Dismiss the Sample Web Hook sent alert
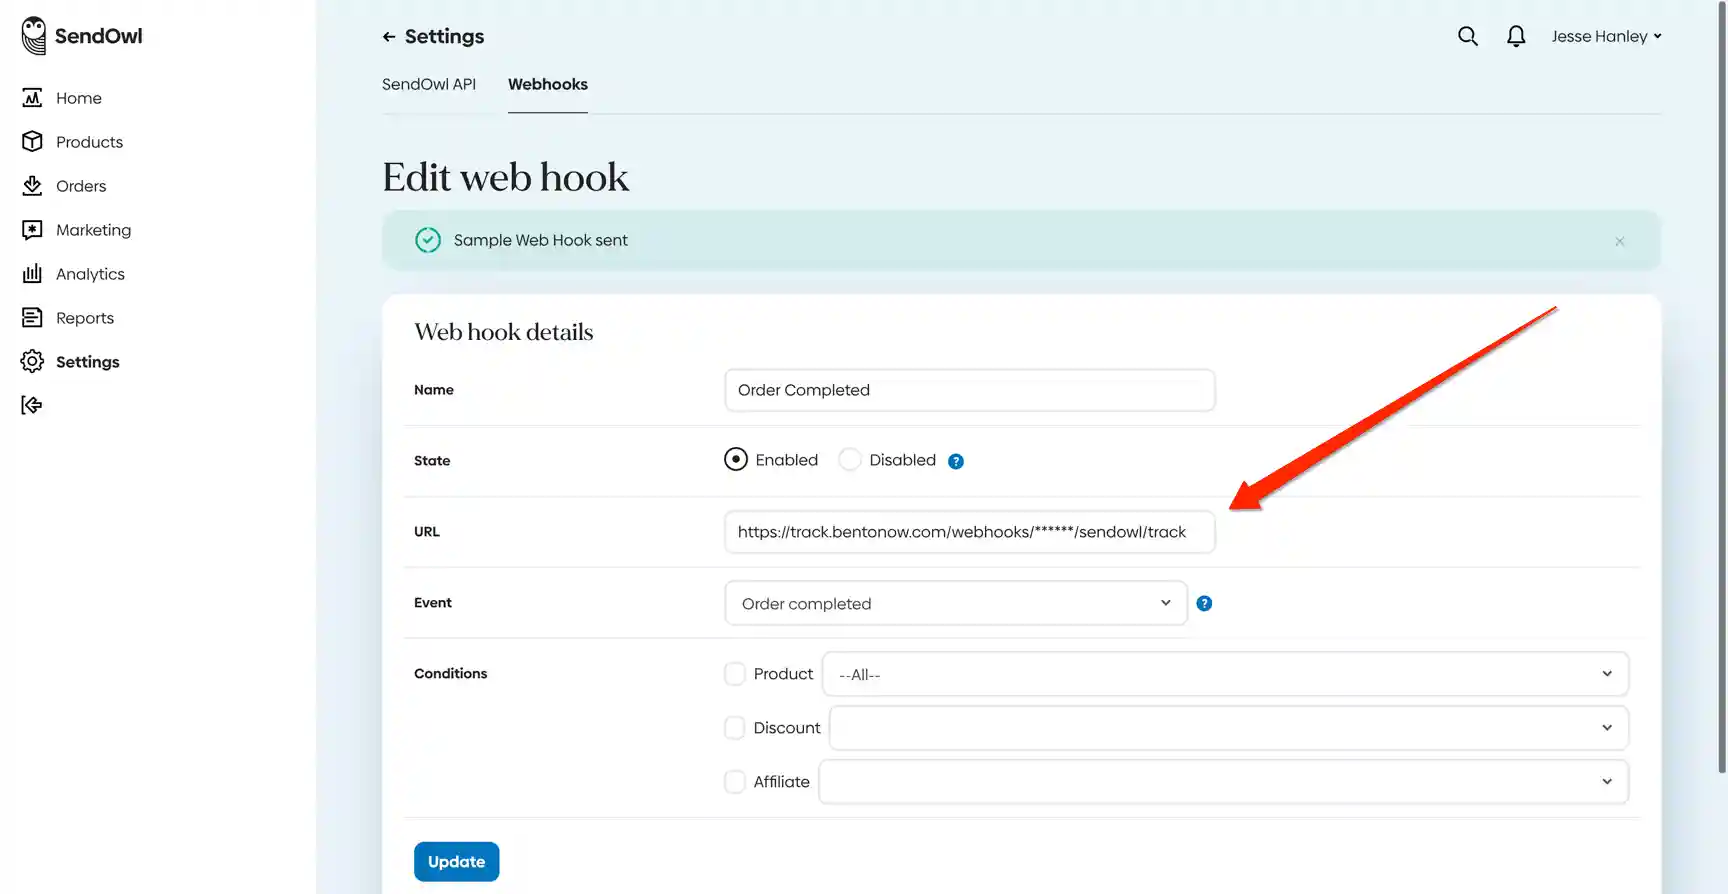1728x894 pixels. click(1619, 241)
